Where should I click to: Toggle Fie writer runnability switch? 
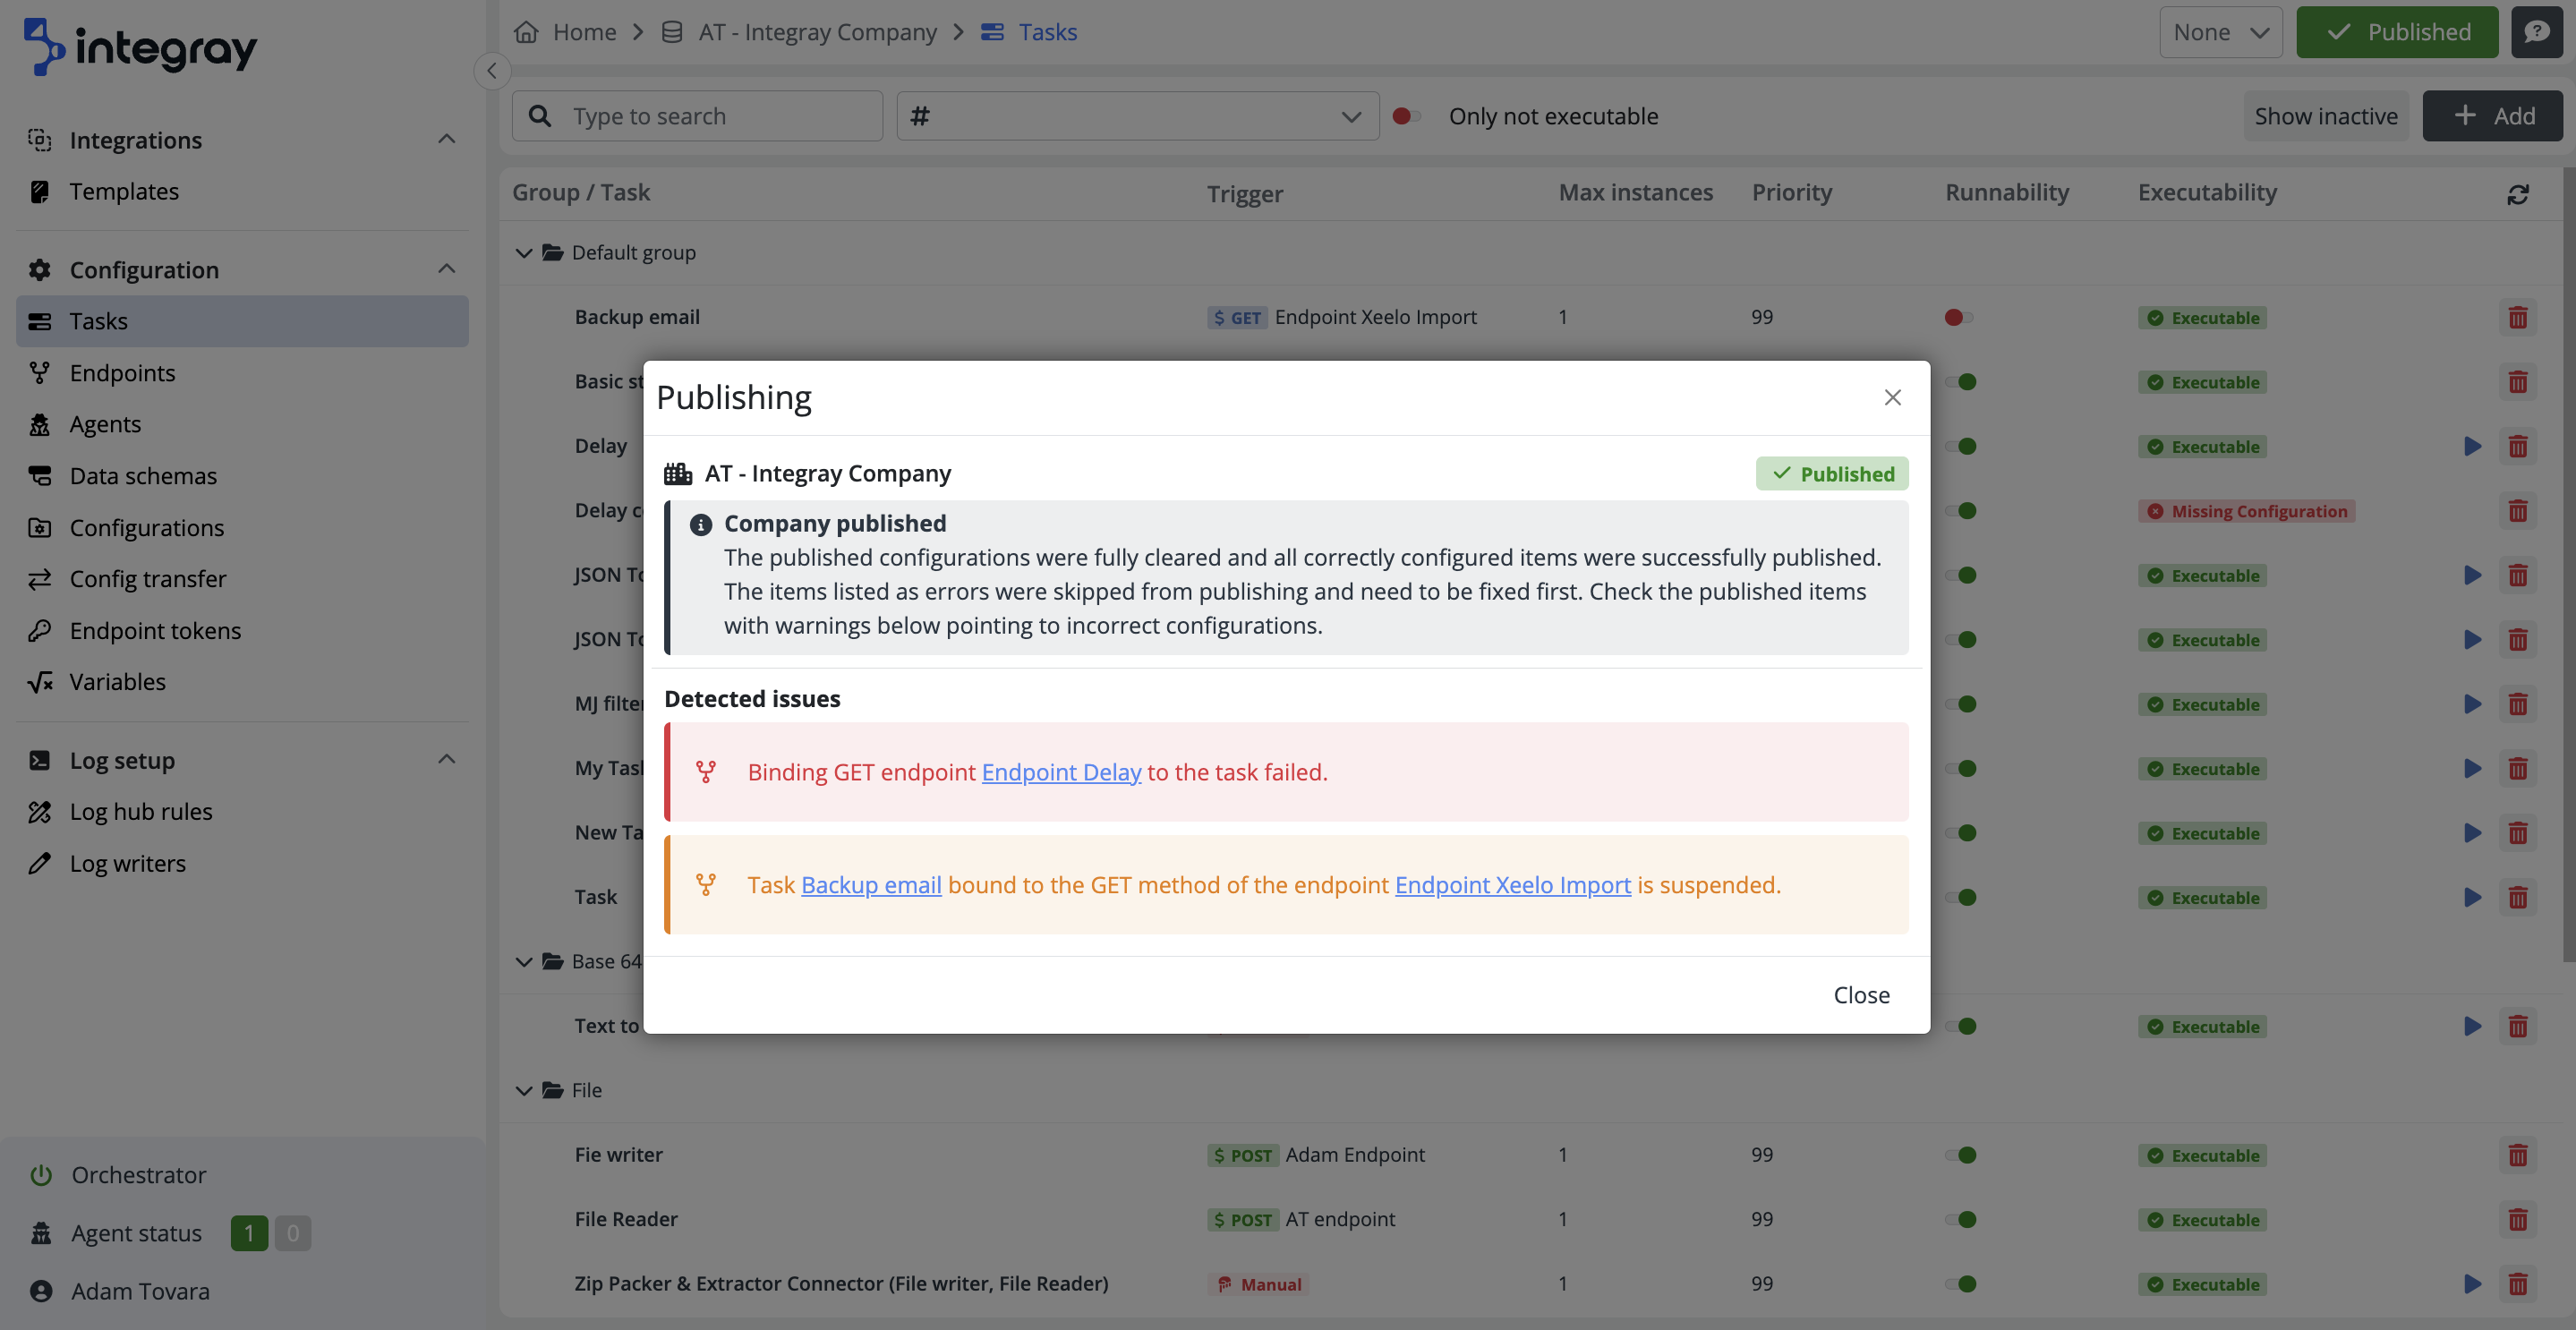pos(1962,1155)
